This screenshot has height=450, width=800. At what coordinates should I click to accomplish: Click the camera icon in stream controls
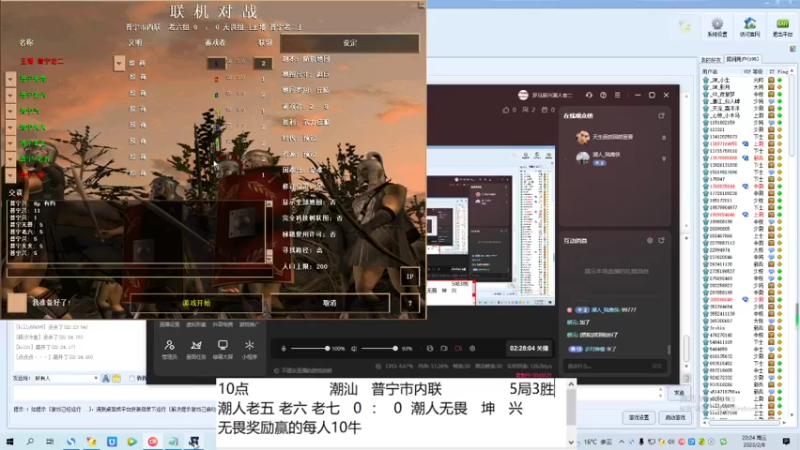[x=444, y=348]
